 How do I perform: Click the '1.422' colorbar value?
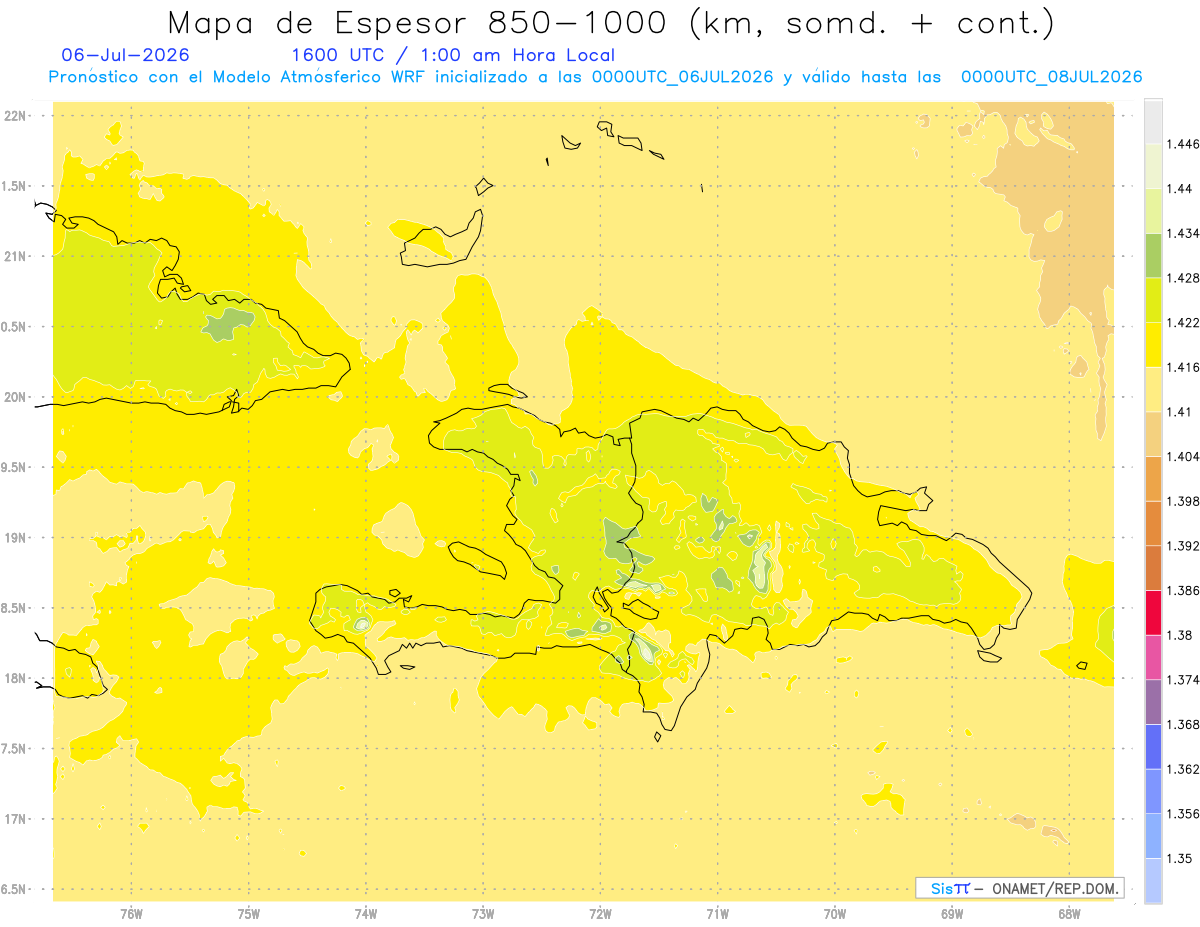pos(1185,323)
